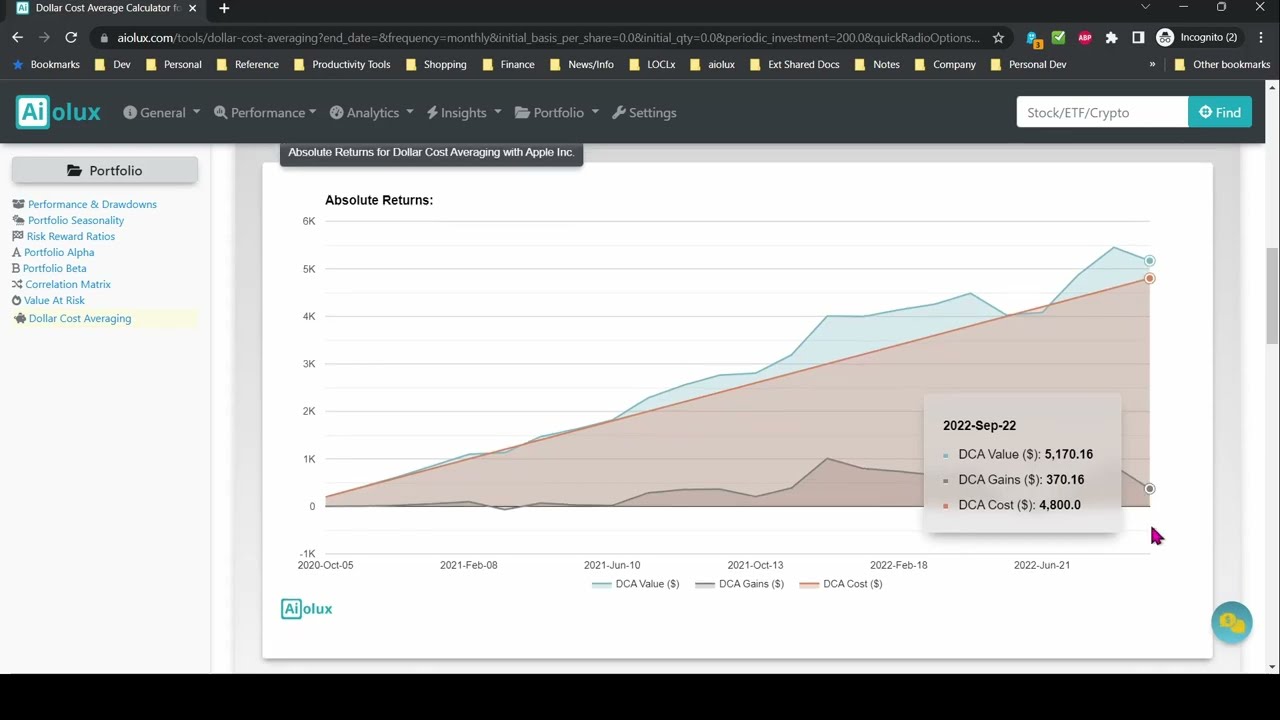Open Performance & Drawdowns link
Screen dimensions: 1280x720
click(92, 204)
